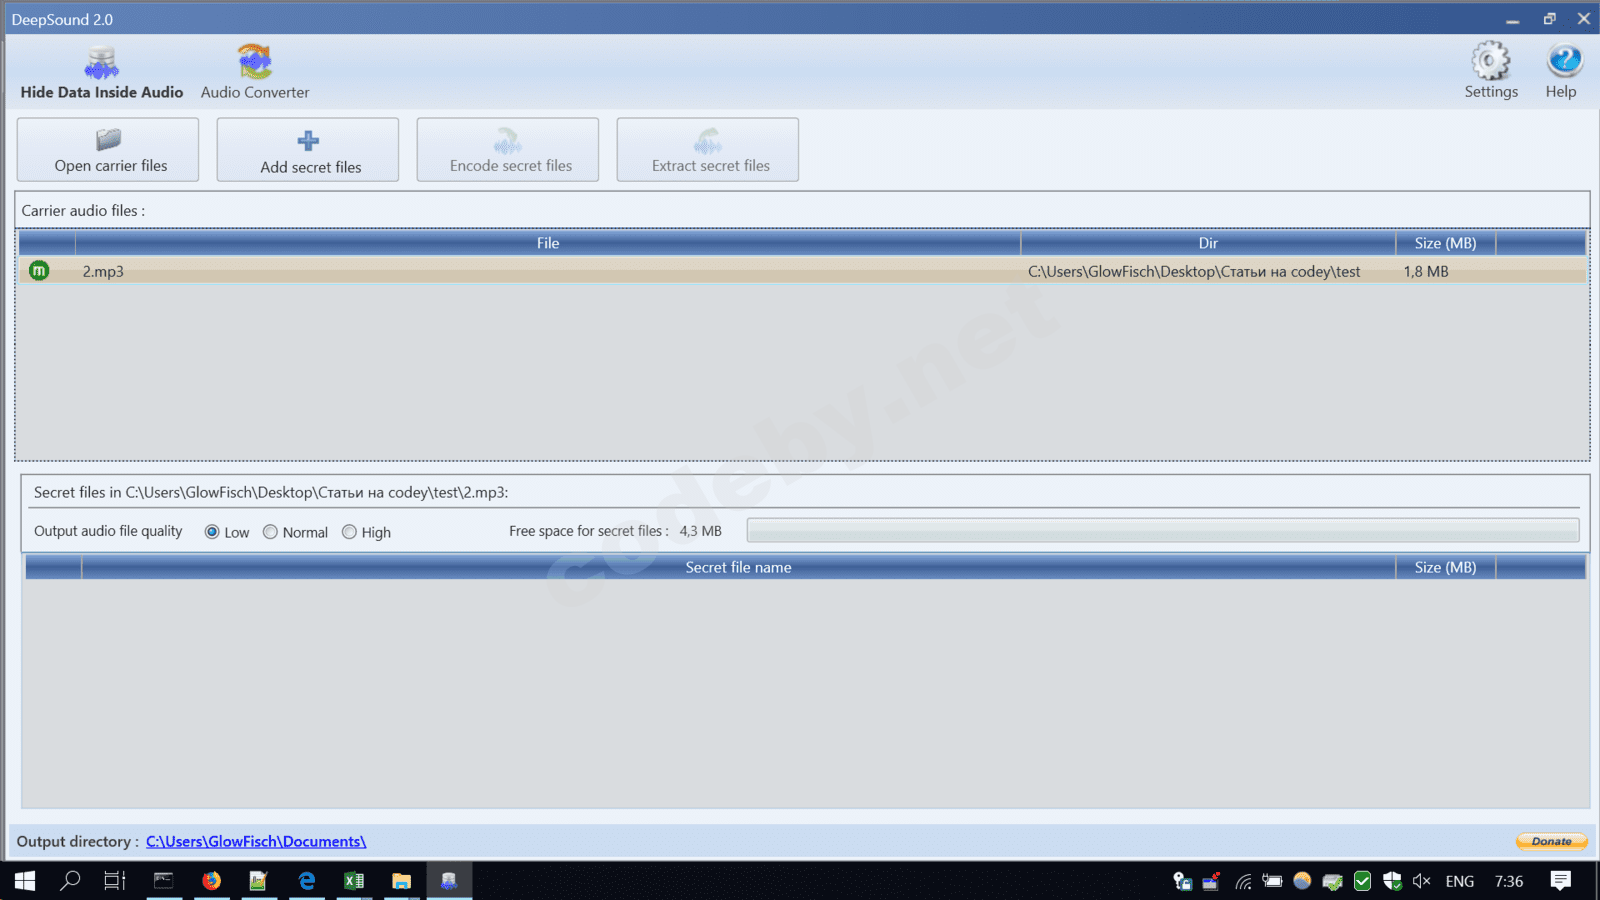Click the ENG language indicator

(x=1460, y=881)
